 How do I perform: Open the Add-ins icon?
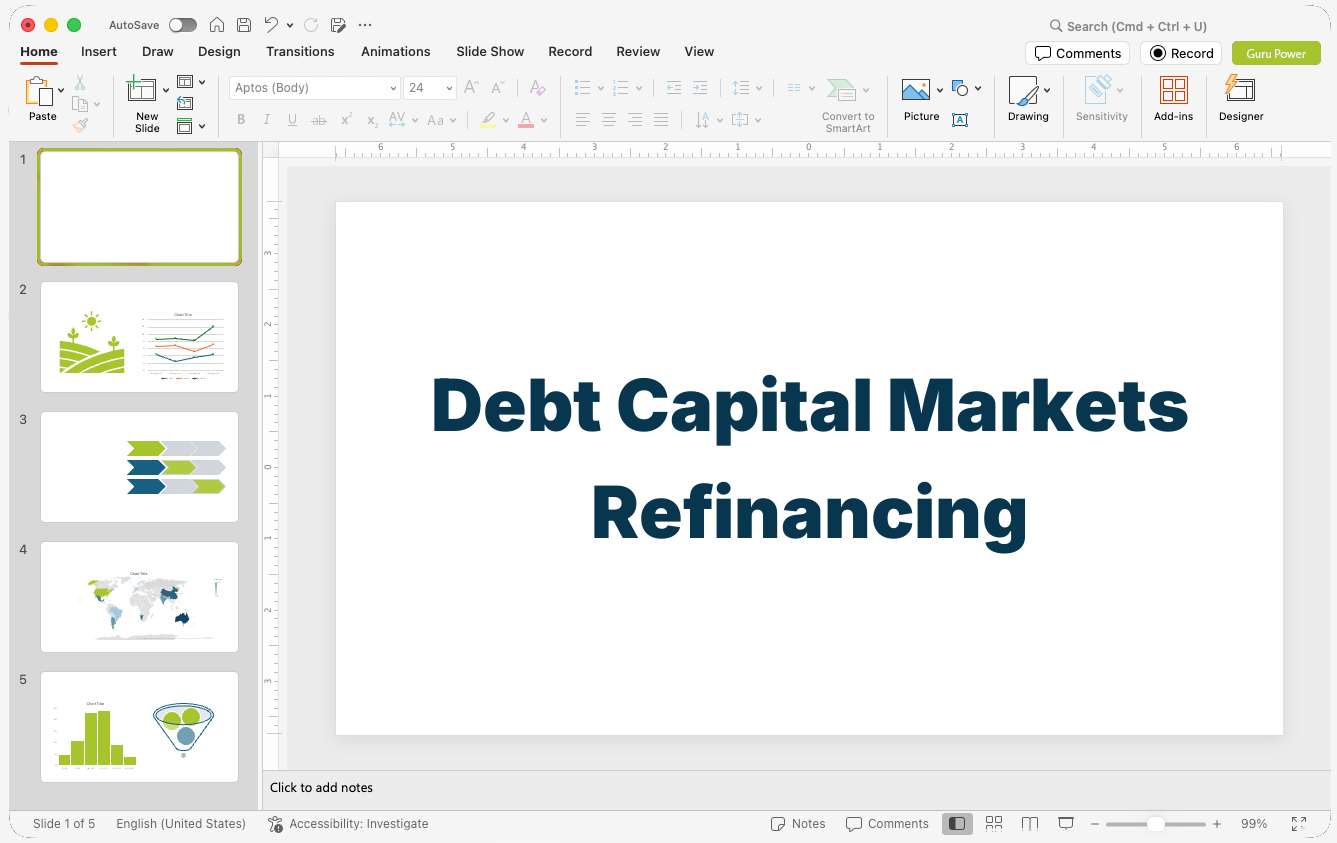pos(1173,90)
